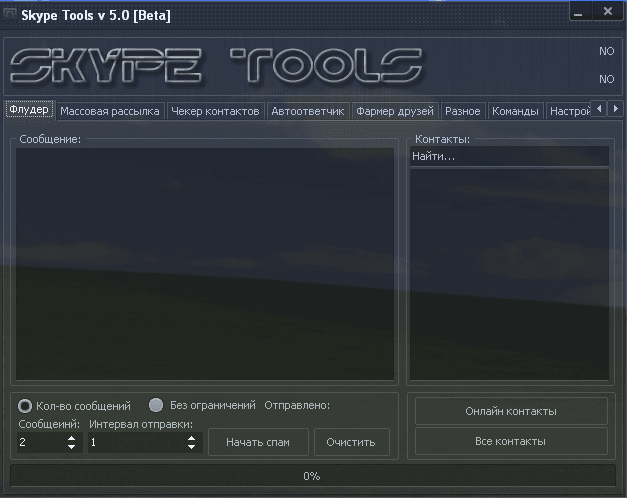Click the upper NO status label
This screenshot has height=498, width=627.
click(x=607, y=51)
